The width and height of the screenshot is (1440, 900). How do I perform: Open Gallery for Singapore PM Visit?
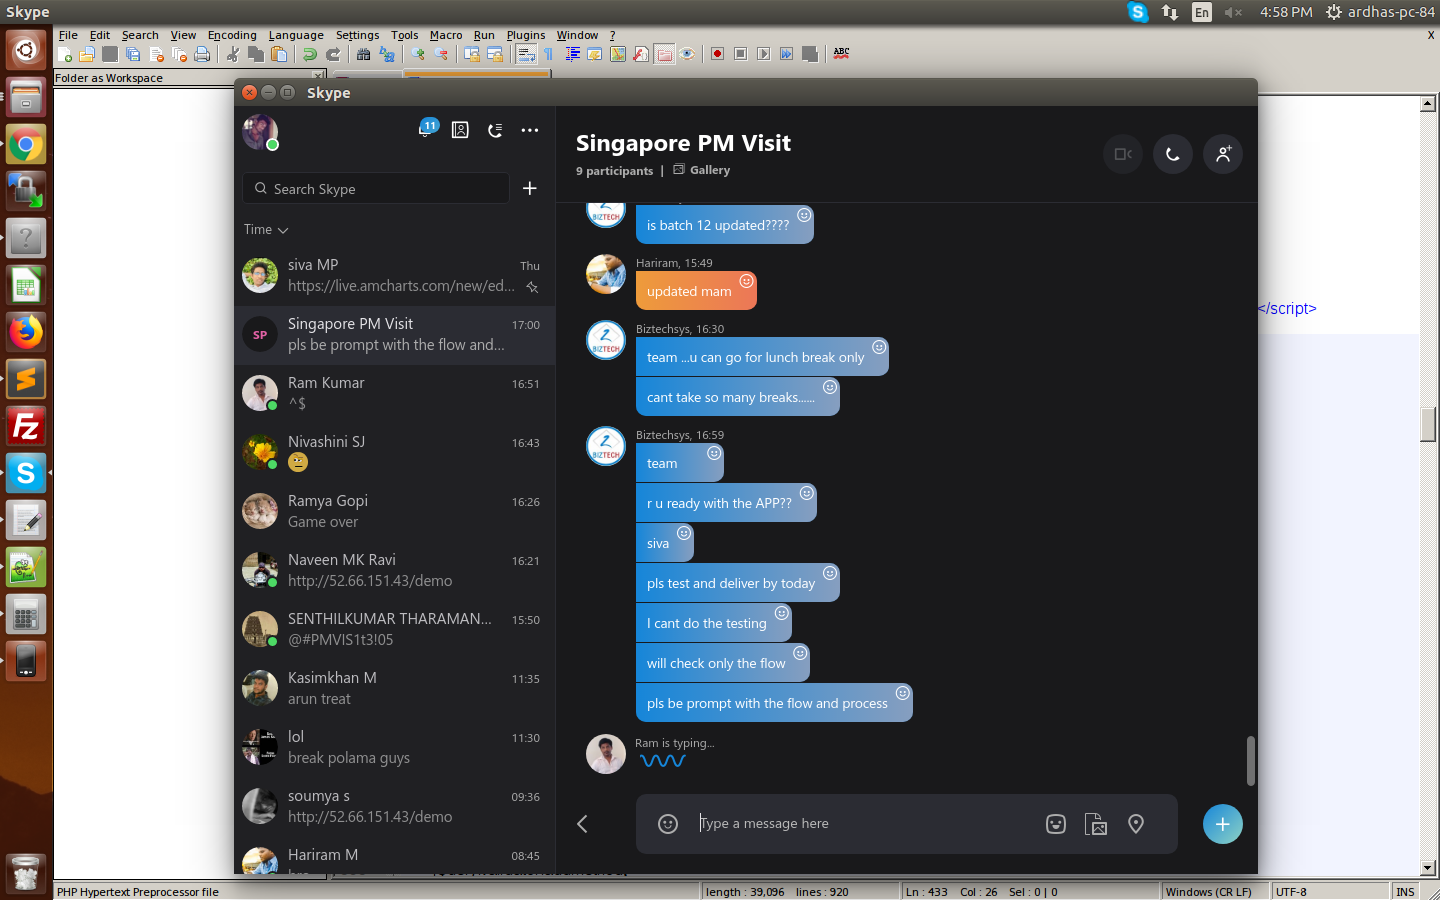(702, 170)
